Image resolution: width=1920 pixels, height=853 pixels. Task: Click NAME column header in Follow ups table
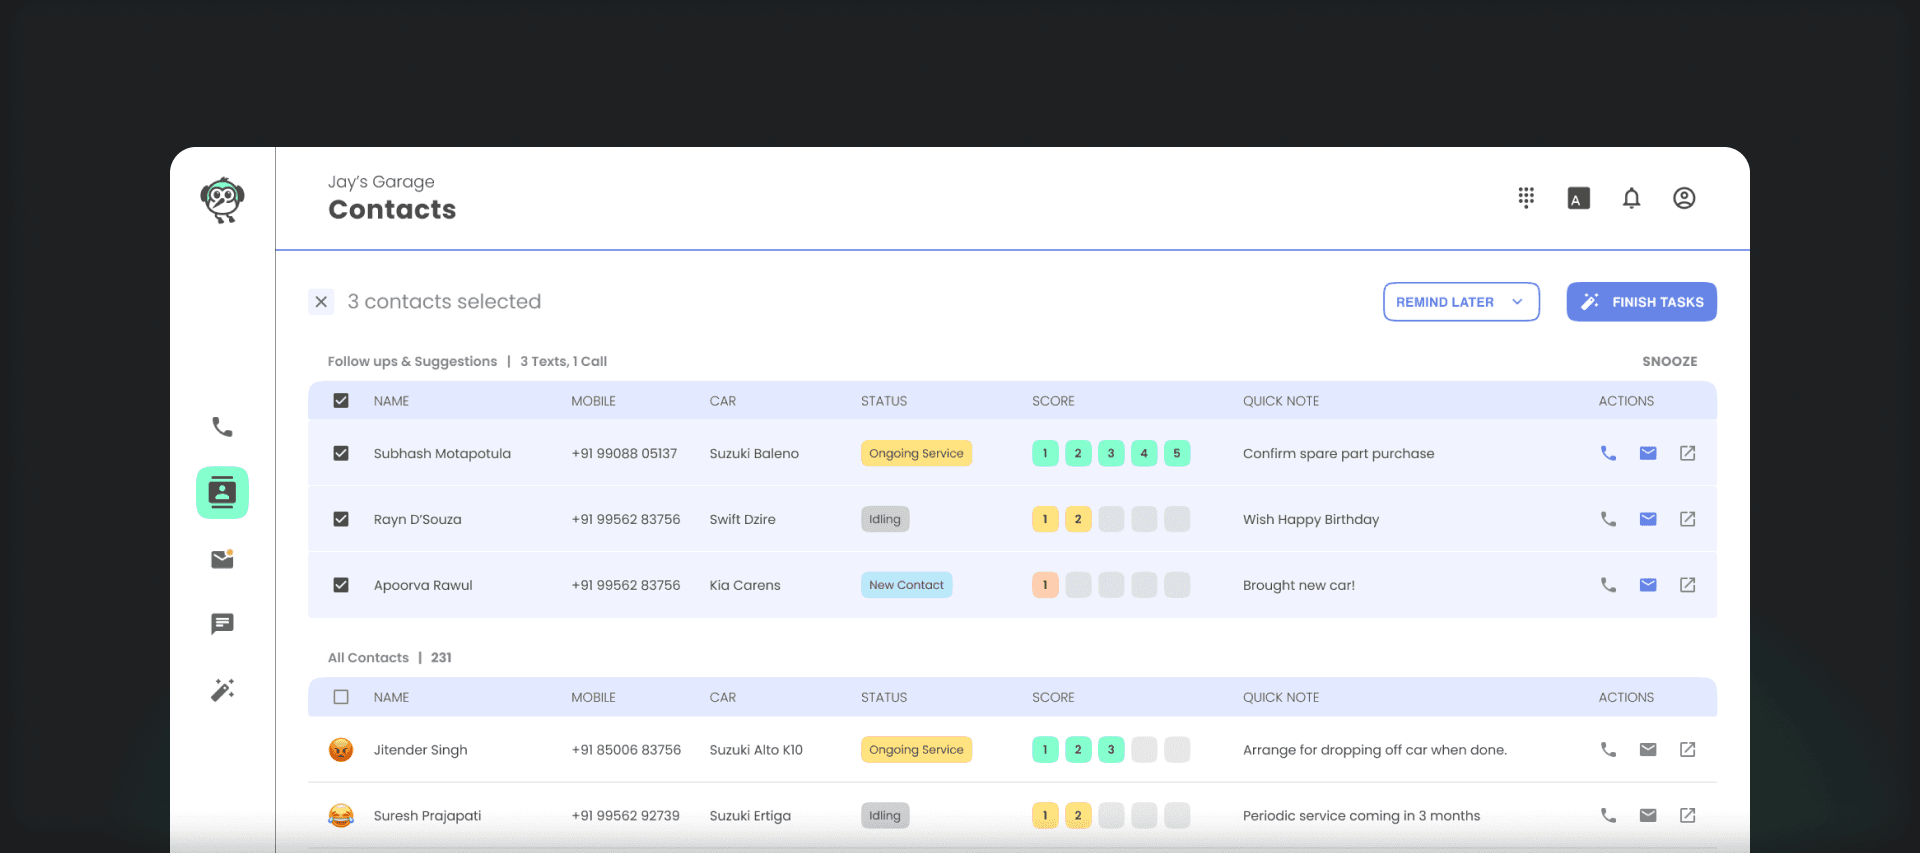click(391, 401)
